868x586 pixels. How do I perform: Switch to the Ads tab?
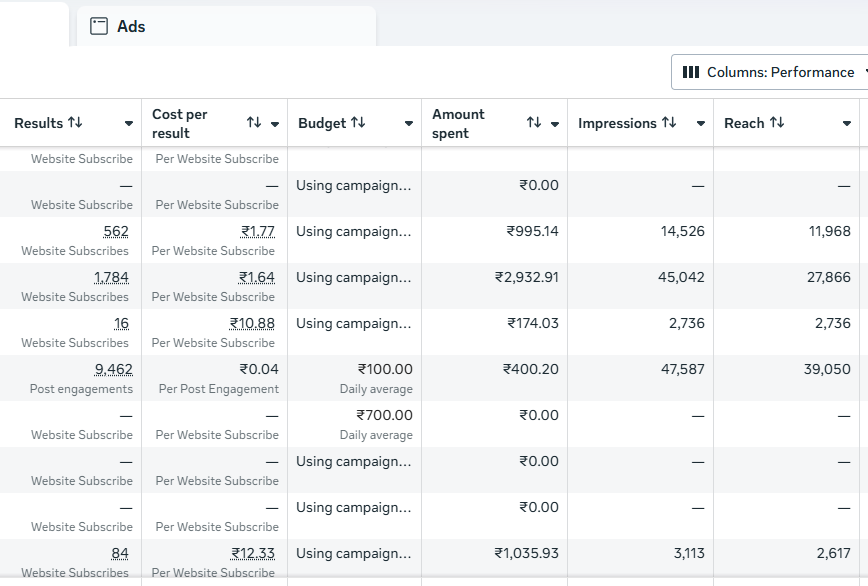coord(130,26)
